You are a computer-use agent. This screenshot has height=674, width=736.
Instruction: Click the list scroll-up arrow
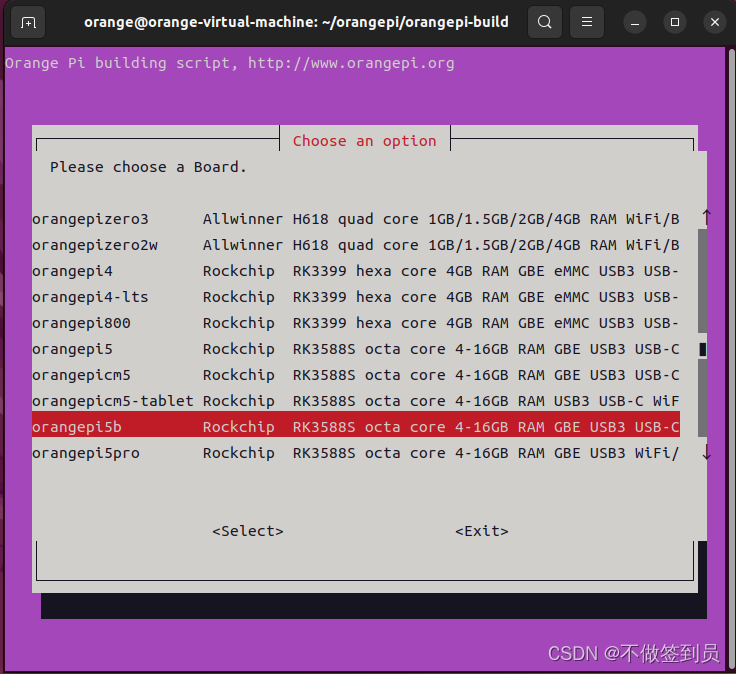pyautogui.click(x=706, y=217)
